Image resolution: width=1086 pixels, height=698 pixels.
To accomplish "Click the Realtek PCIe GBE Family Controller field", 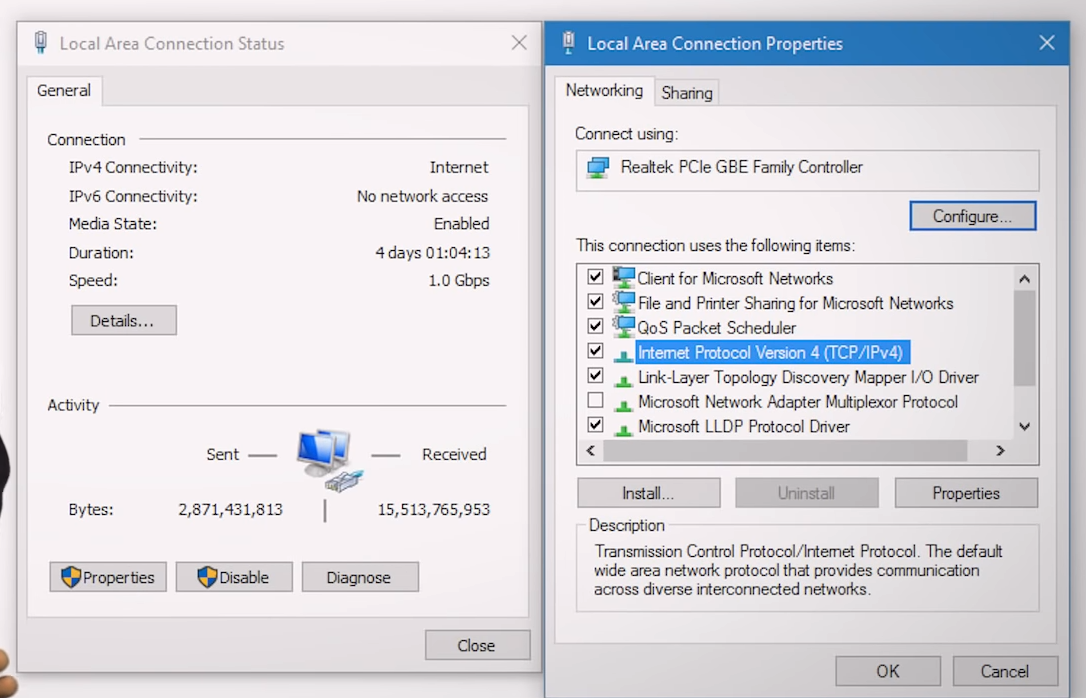I will point(808,170).
